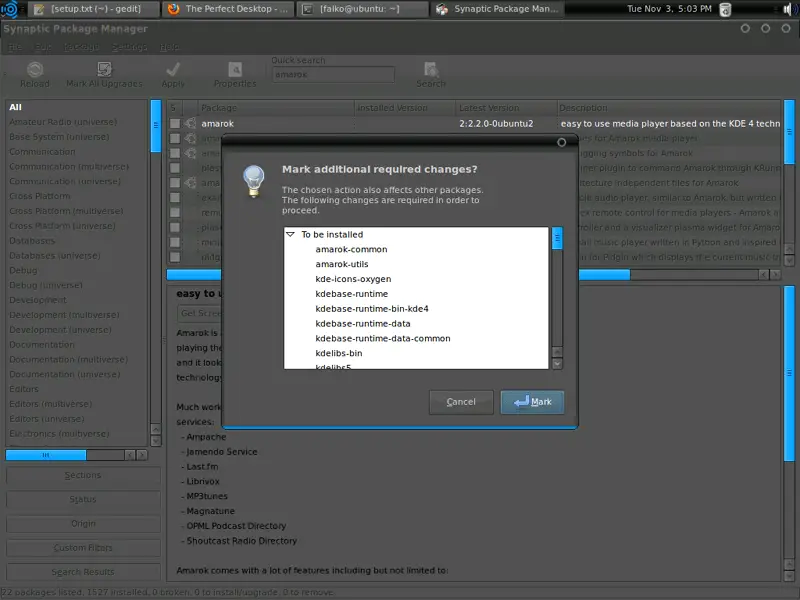Open the trash icon in the top panel
This screenshot has height=600, width=800.
click(725, 9)
